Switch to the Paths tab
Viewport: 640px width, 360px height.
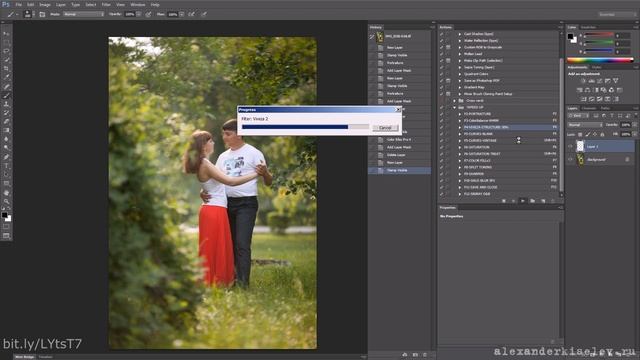click(x=605, y=108)
